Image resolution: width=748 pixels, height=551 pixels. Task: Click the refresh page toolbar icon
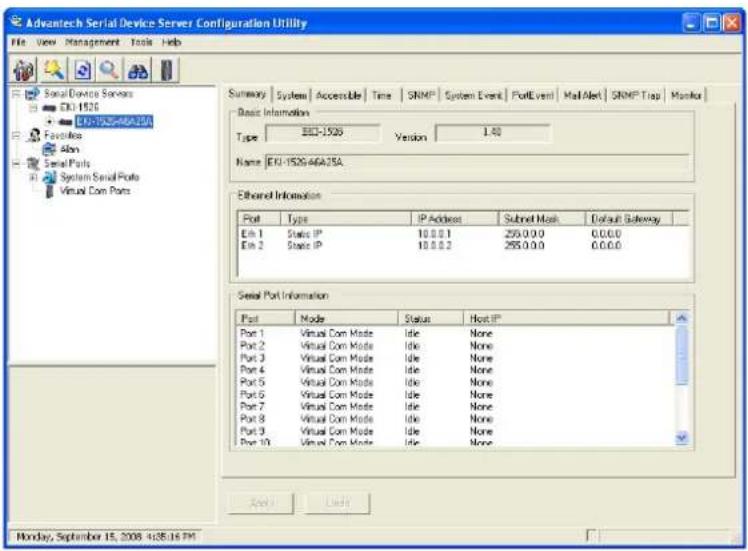[x=83, y=71]
